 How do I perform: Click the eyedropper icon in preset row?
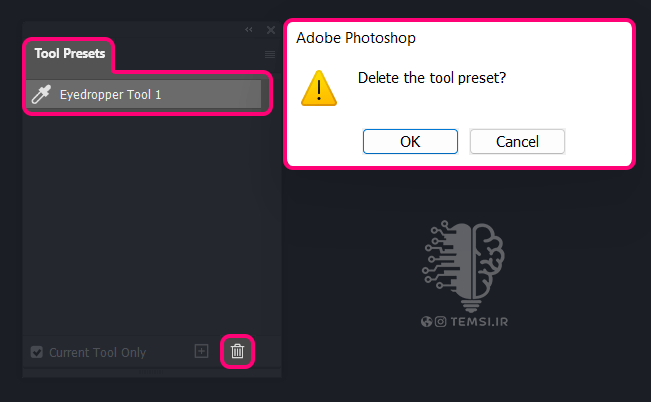(42, 94)
